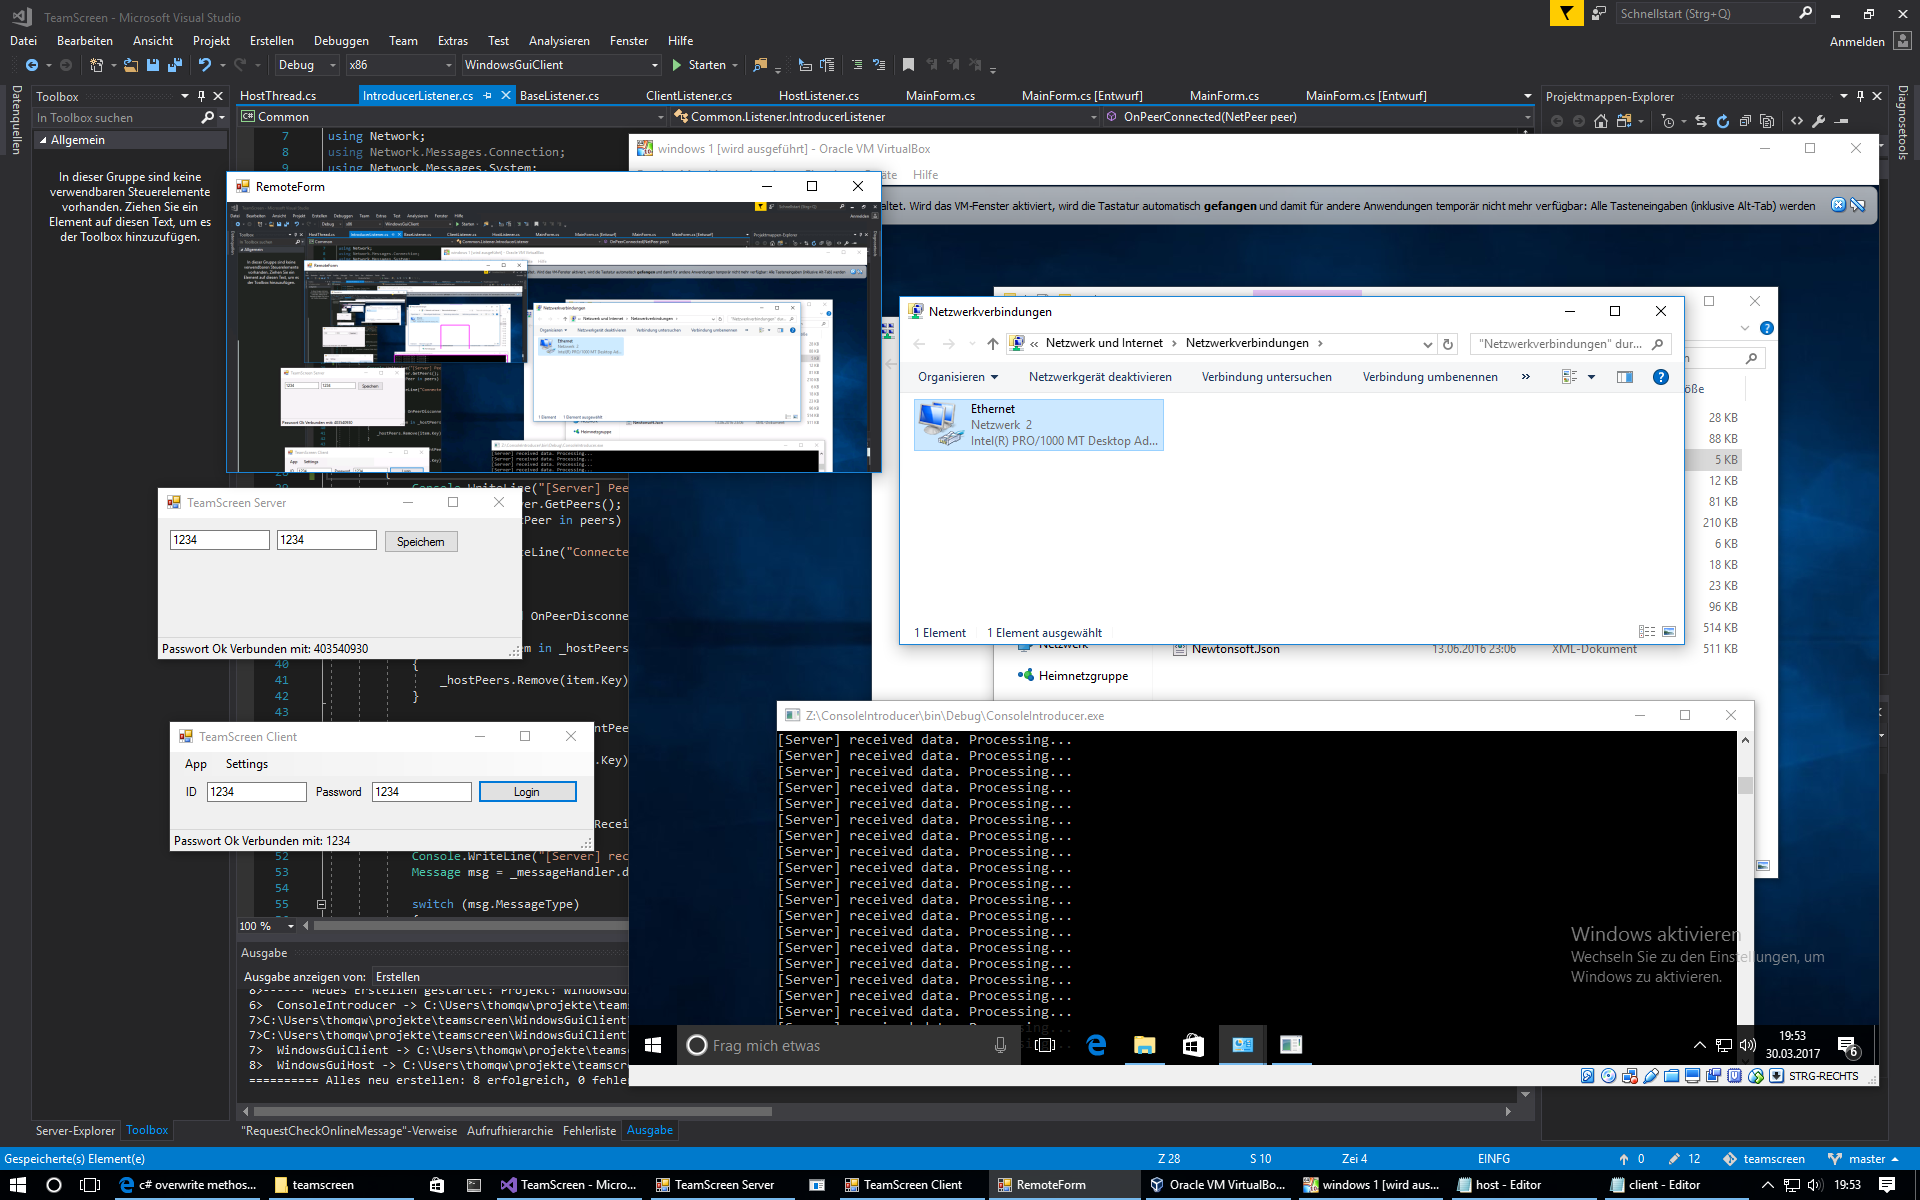Refresh the Projektmappen-Explorer
Screen dimensions: 1920x1200
1723,121
